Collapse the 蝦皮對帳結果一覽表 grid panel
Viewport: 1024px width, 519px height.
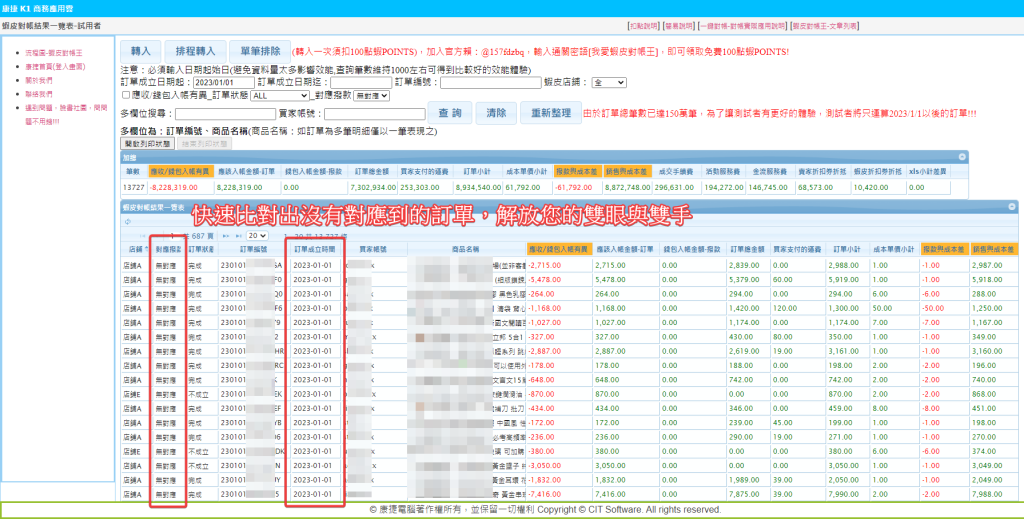(1010, 205)
